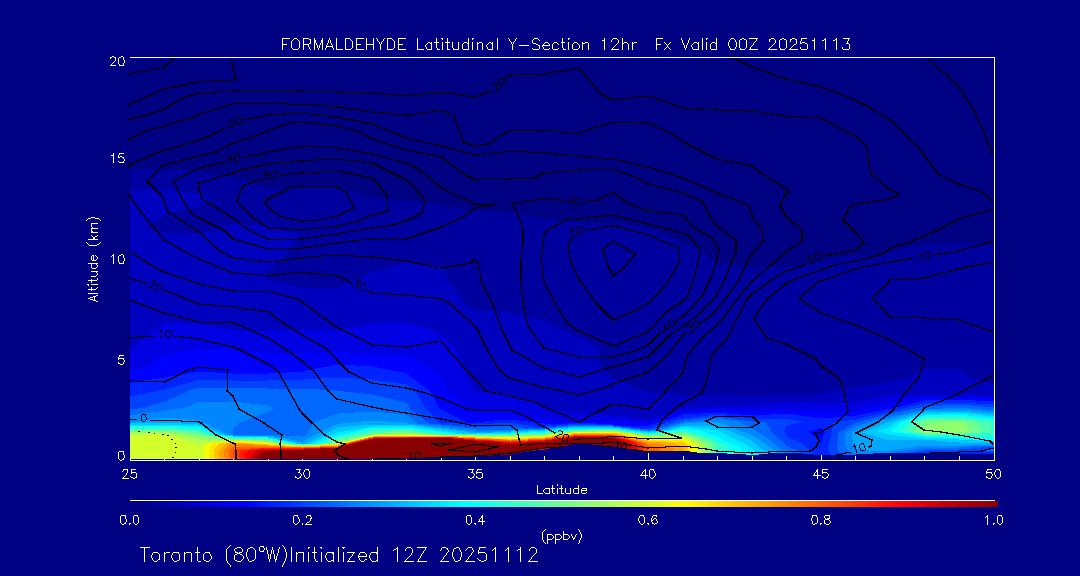This screenshot has width=1080, height=576.
Task: Click the 'Latitude' x-axis label
Action: [561, 489]
